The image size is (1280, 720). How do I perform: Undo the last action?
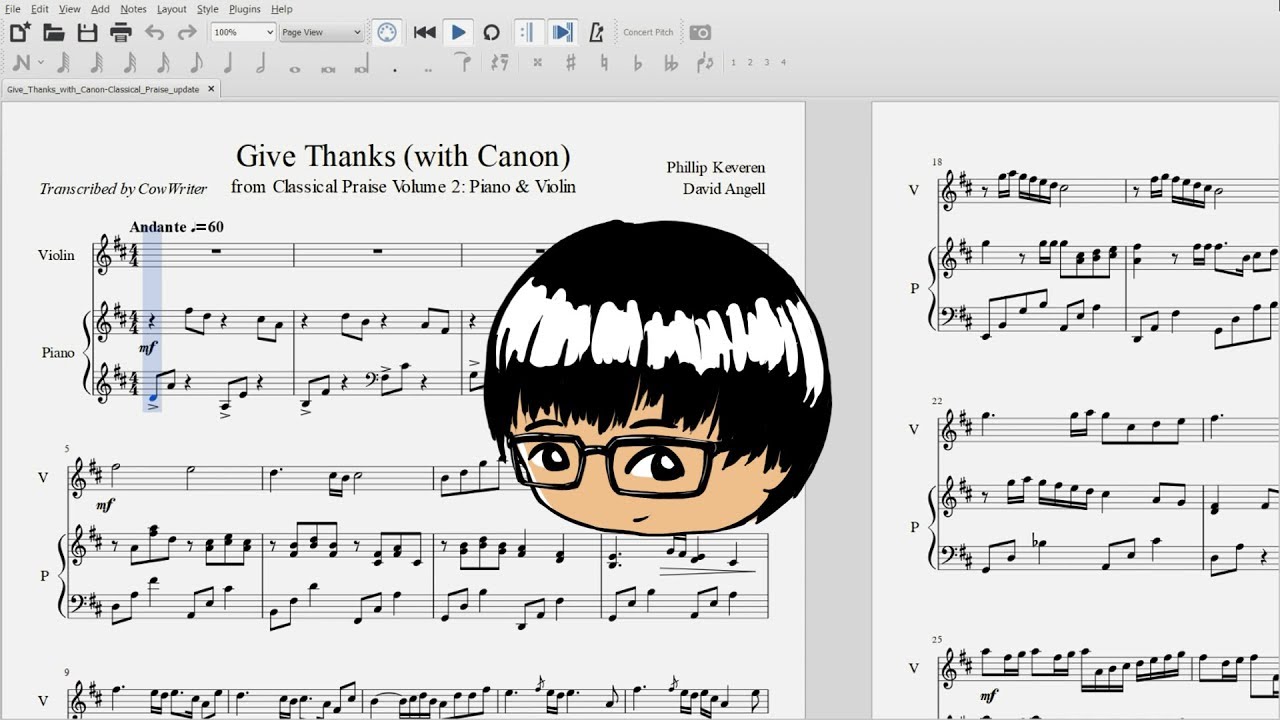point(154,32)
